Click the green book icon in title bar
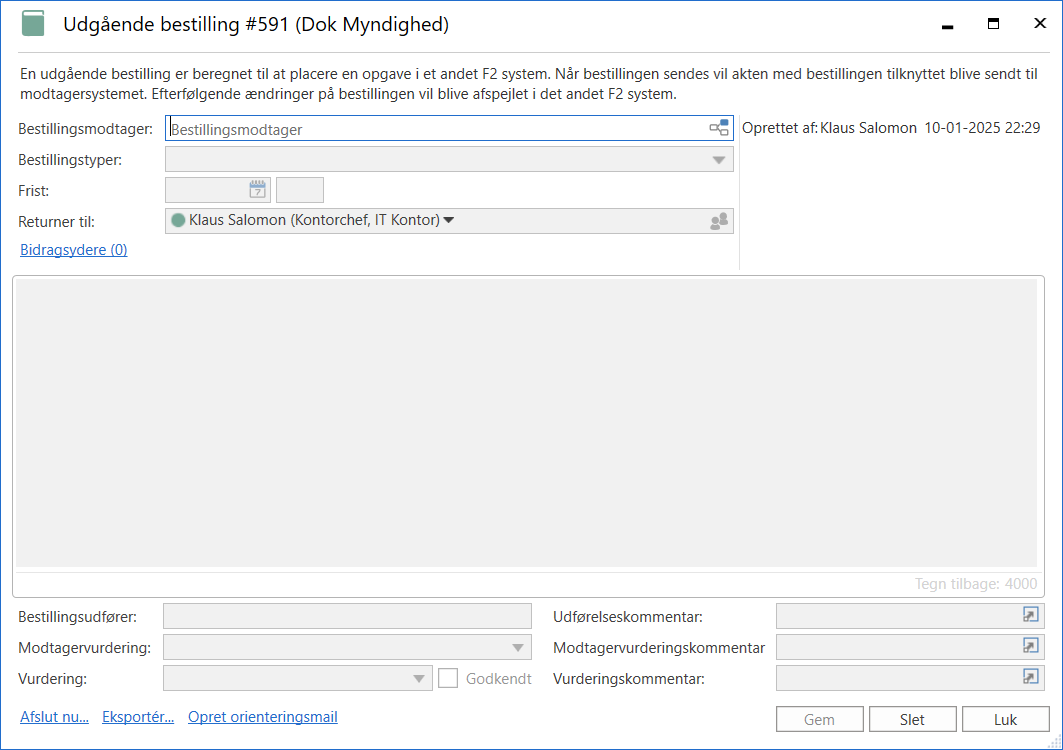This screenshot has height=750, width=1063. click(x=34, y=25)
